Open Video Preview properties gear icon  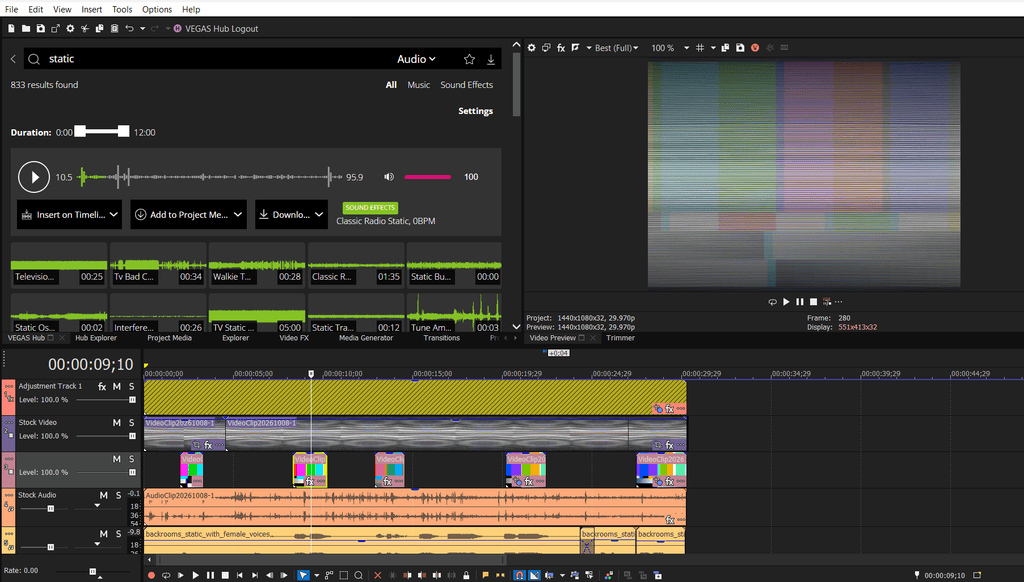pos(532,48)
